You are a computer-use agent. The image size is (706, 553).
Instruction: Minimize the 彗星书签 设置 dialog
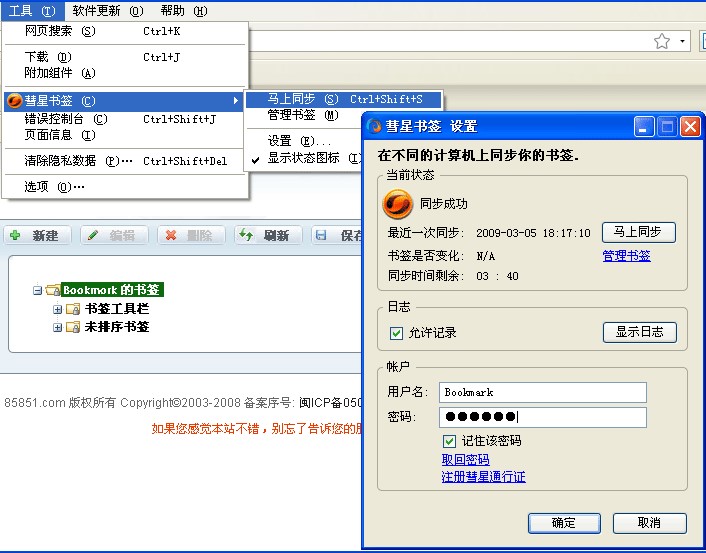[643, 127]
